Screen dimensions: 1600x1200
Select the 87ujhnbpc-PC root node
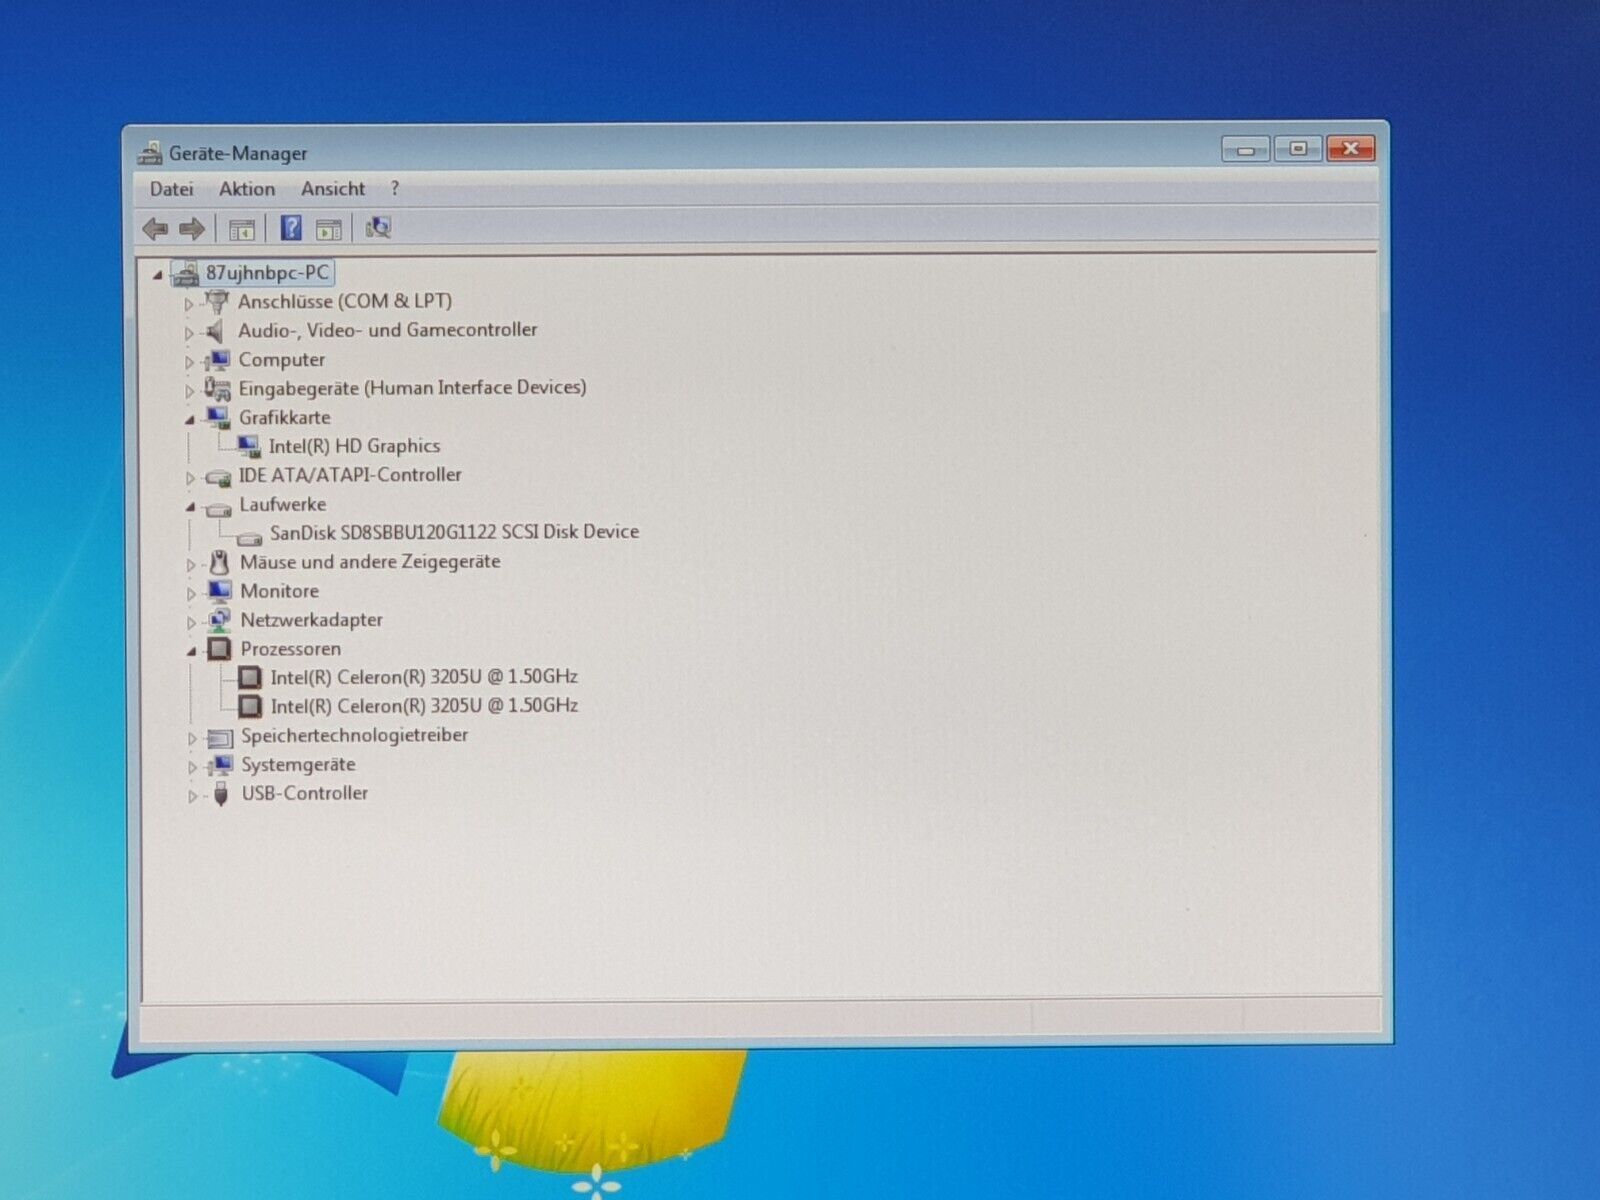click(x=267, y=272)
